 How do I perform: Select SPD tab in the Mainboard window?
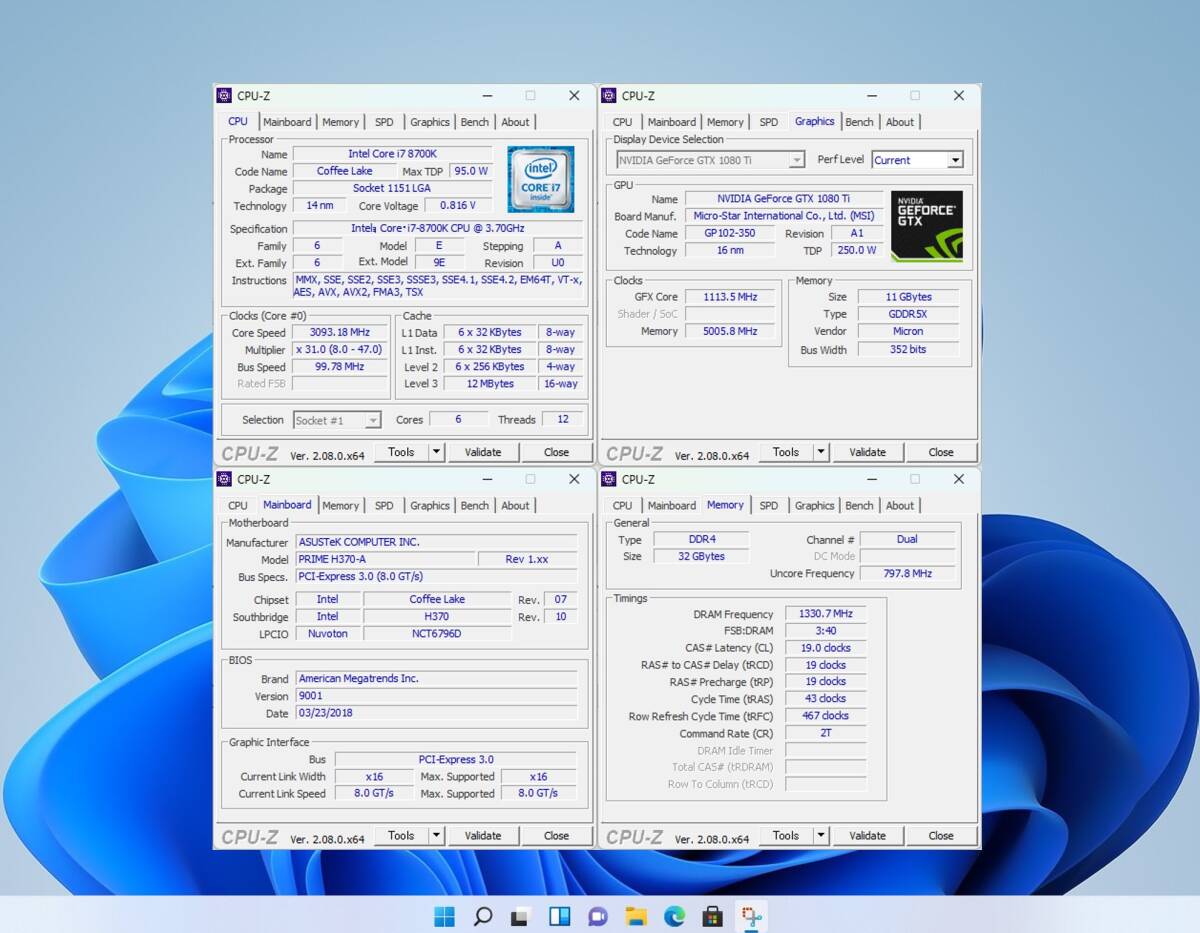(x=384, y=506)
